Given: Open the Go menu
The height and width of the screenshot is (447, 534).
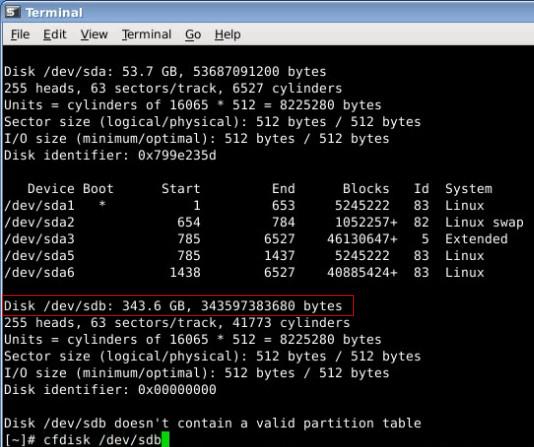Looking at the screenshot, I should pyautogui.click(x=193, y=34).
